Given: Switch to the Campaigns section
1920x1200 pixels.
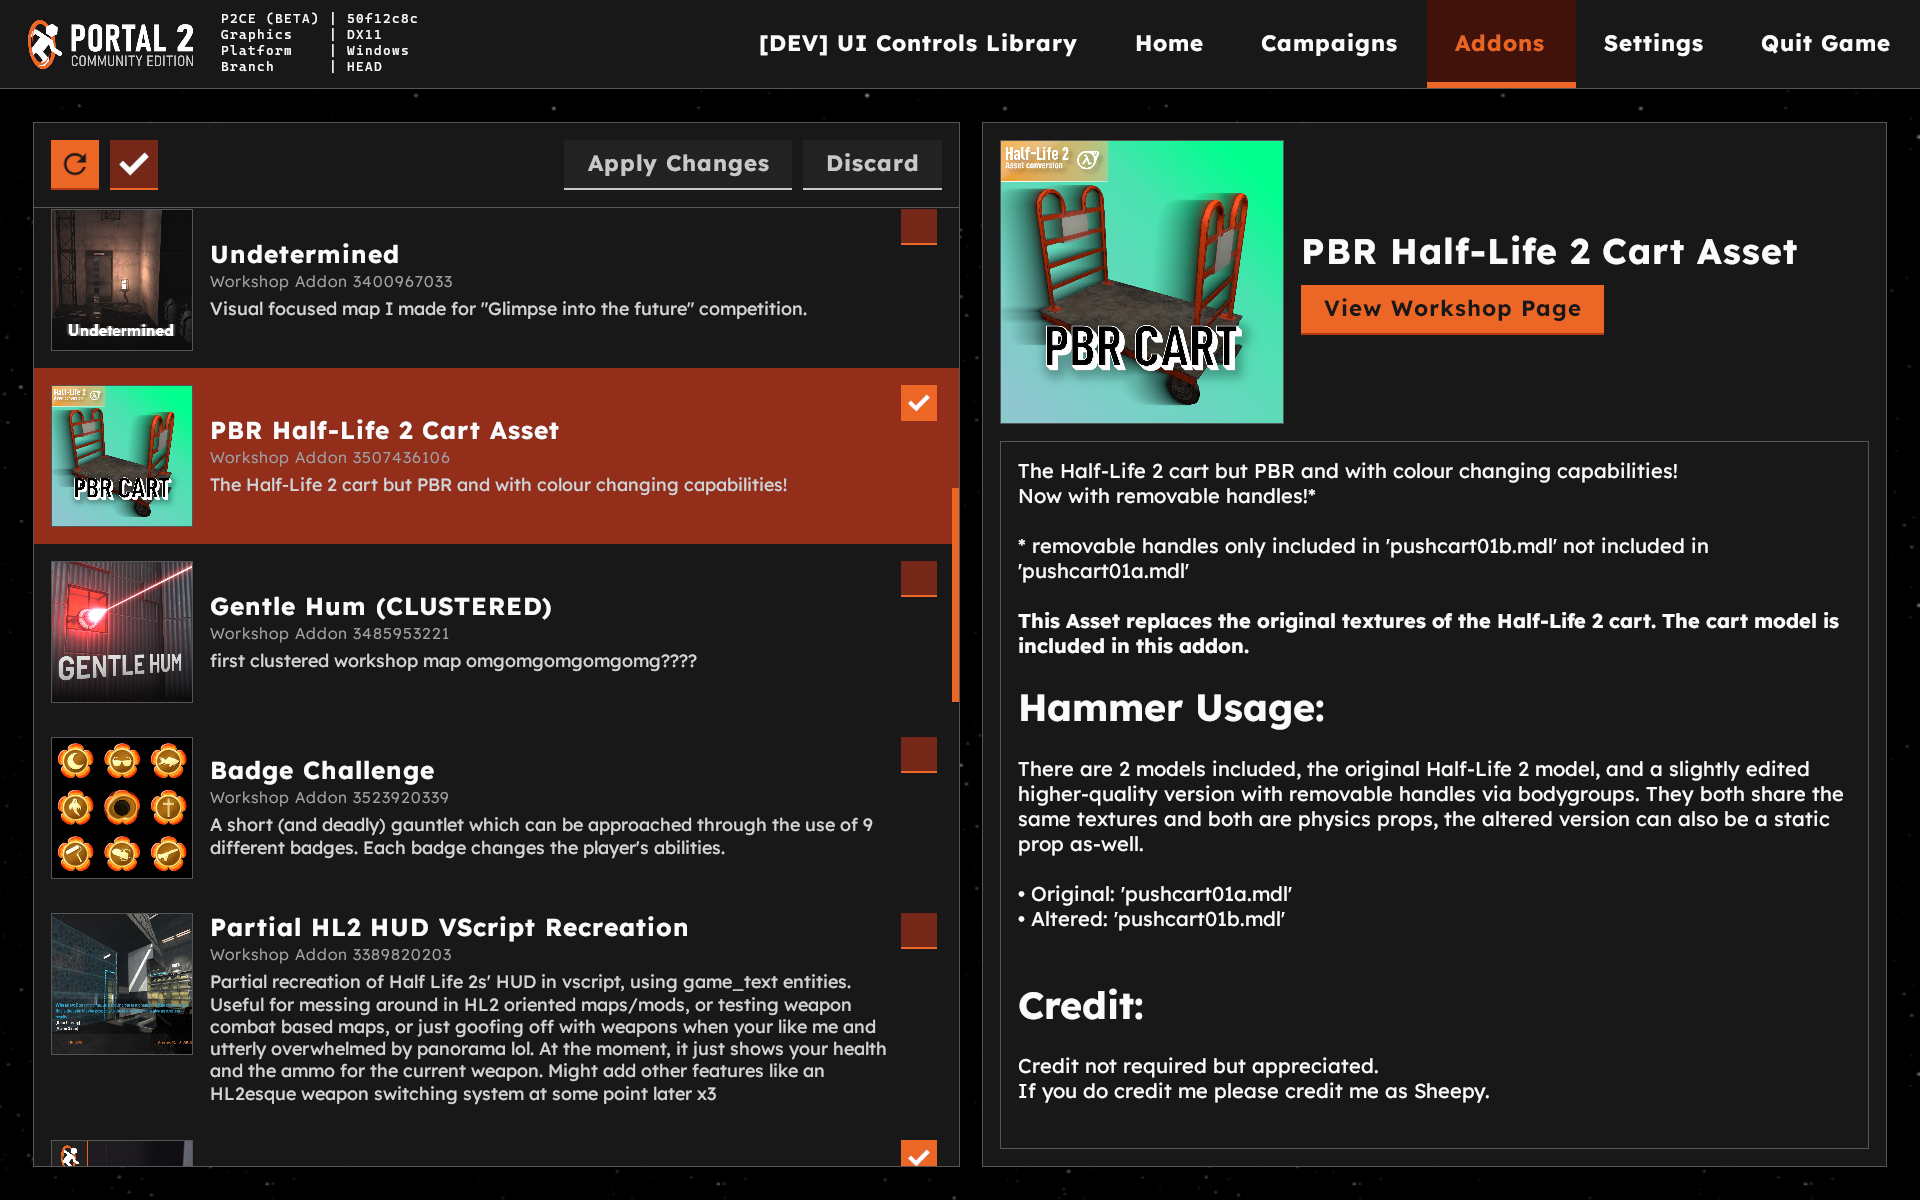Looking at the screenshot, I should point(1328,43).
